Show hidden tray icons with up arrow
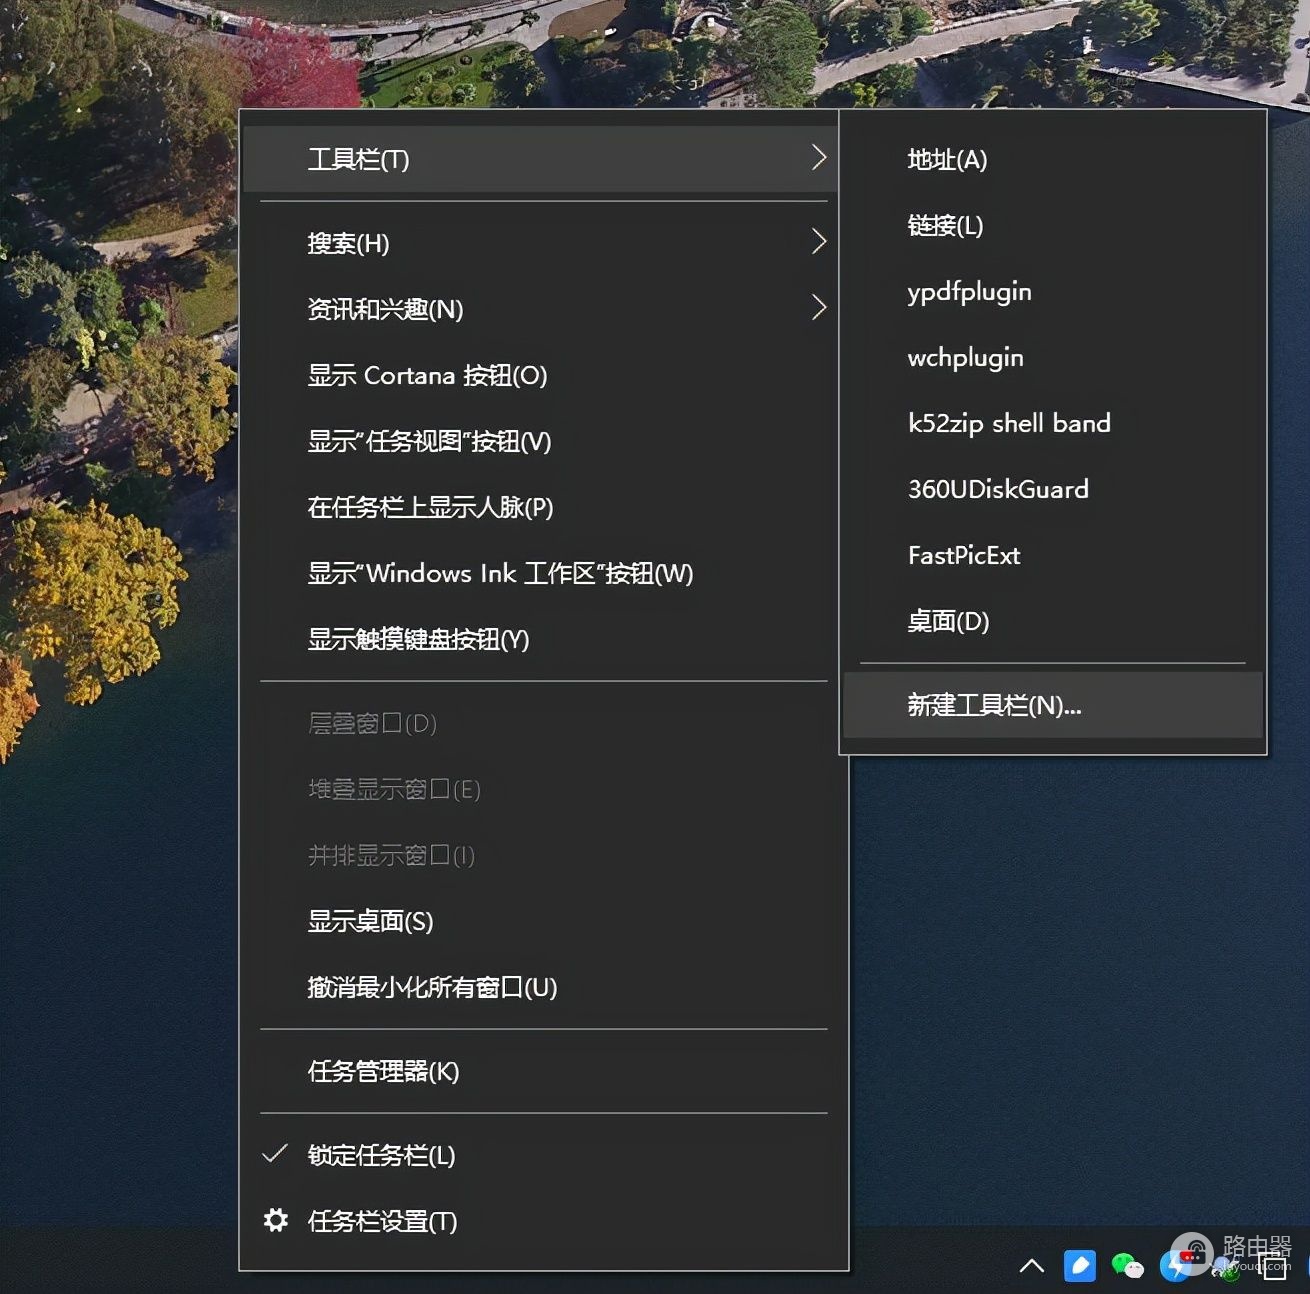 [x=1031, y=1266]
